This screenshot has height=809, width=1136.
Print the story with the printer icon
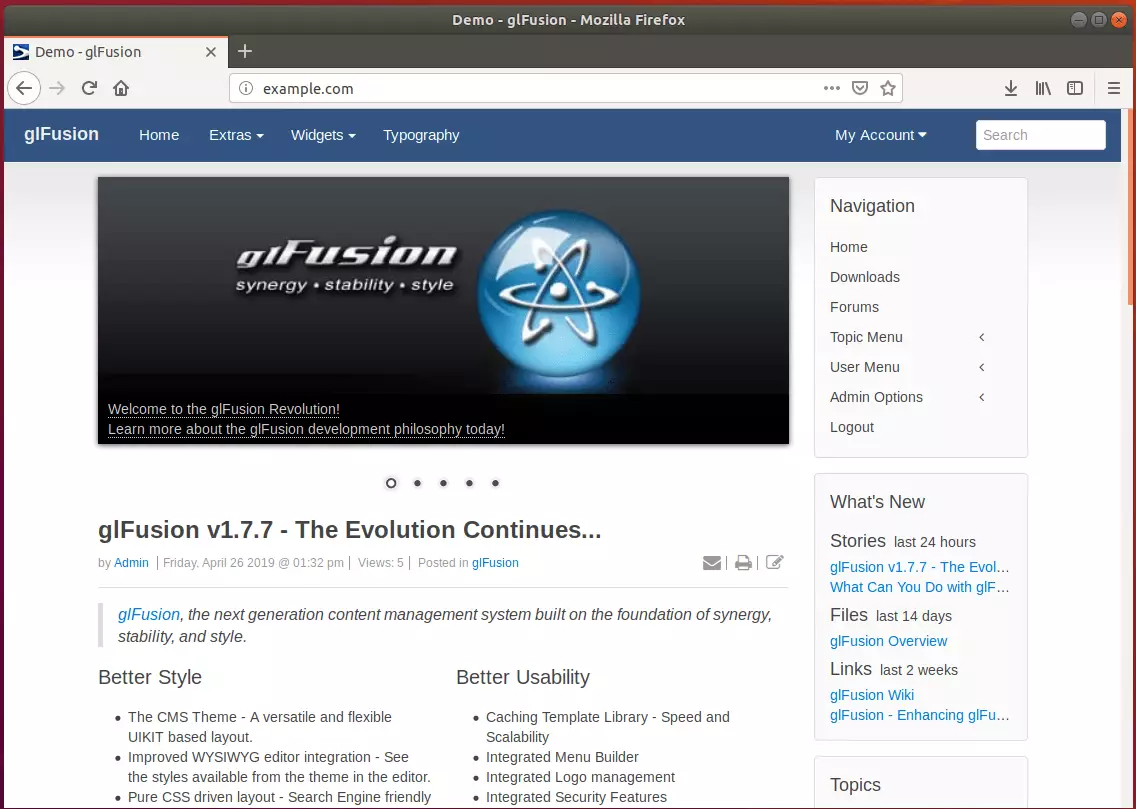743,563
